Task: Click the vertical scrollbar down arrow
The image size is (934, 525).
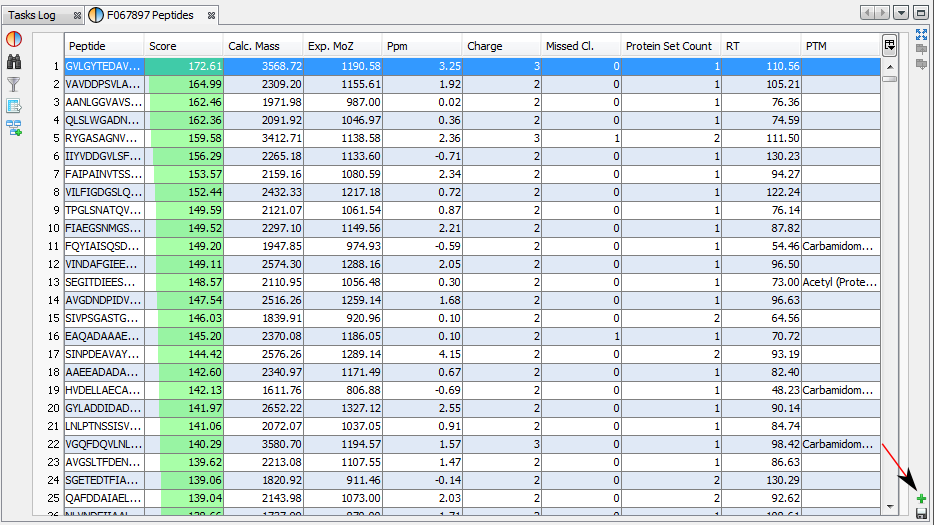Action: click(x=889, y=507)
